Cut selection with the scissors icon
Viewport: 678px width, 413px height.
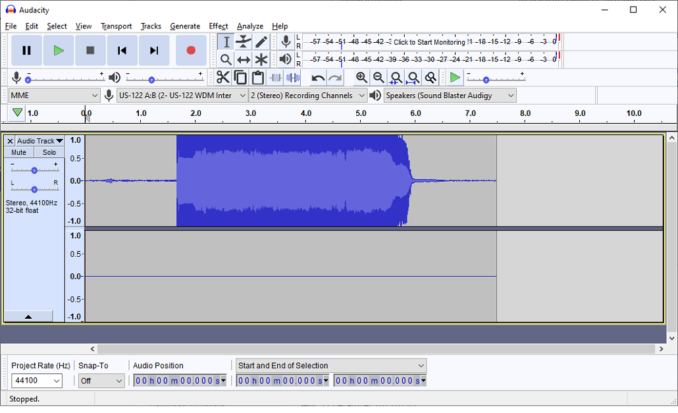(x=223, y=78)
